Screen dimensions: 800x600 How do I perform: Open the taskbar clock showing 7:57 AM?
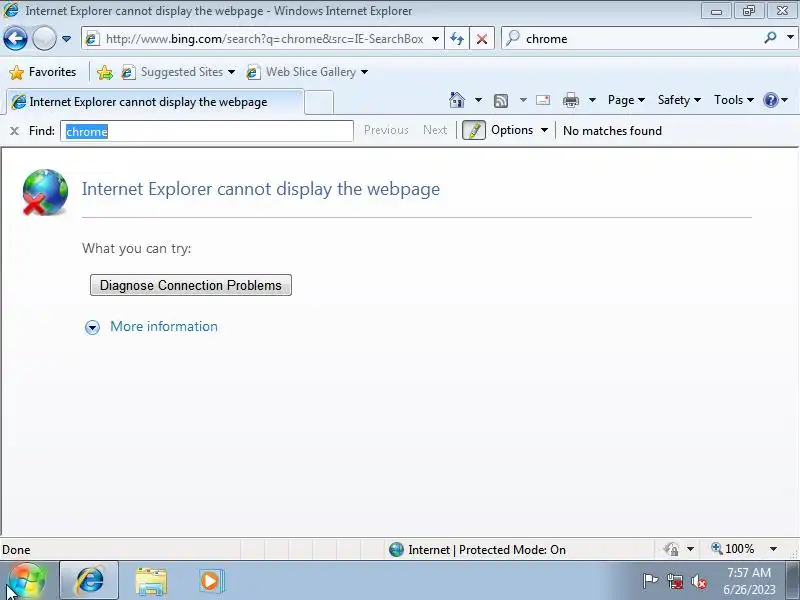(x=749, y=581)
